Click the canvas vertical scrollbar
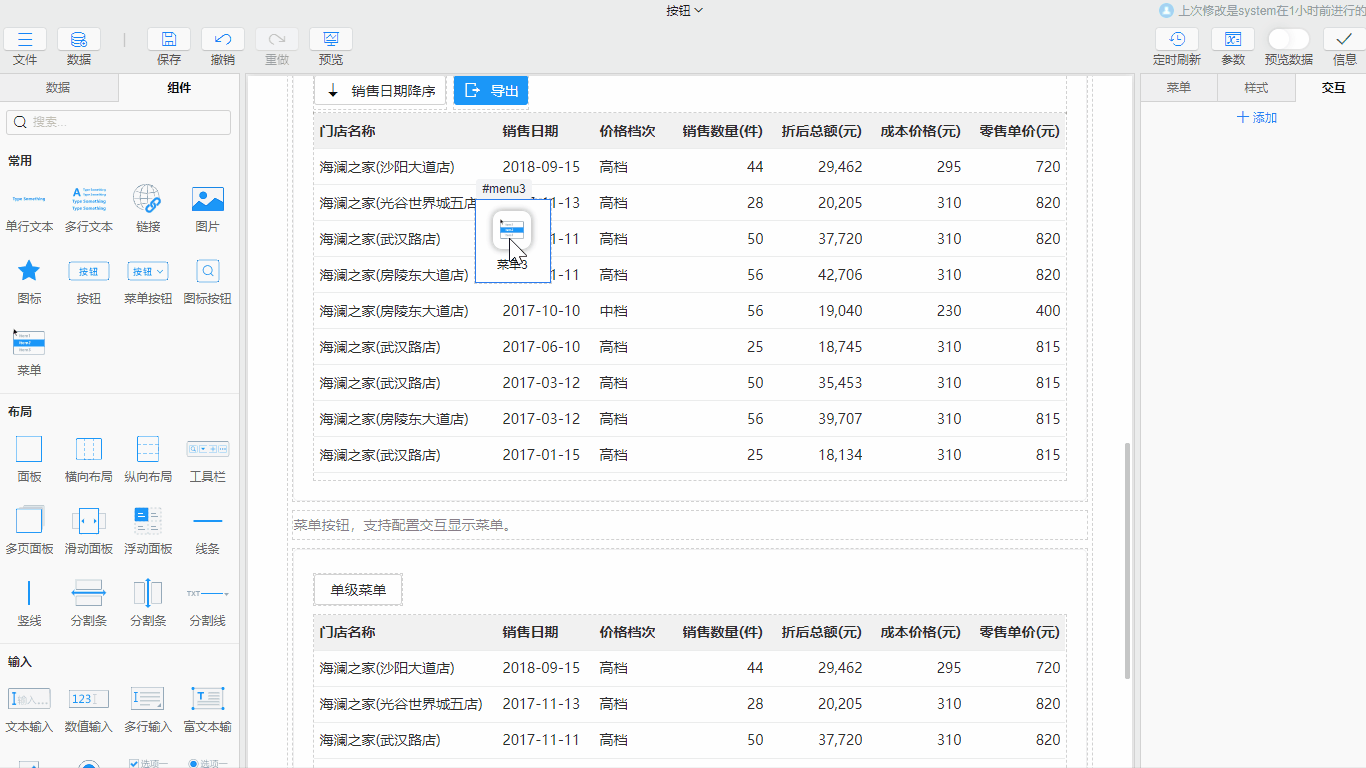 tap(1126, 560)
